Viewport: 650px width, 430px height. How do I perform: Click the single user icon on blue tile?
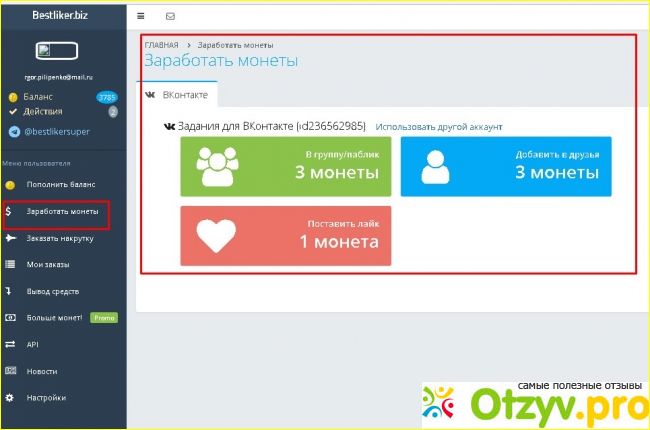pyautogui.click(x=435, y=166)
